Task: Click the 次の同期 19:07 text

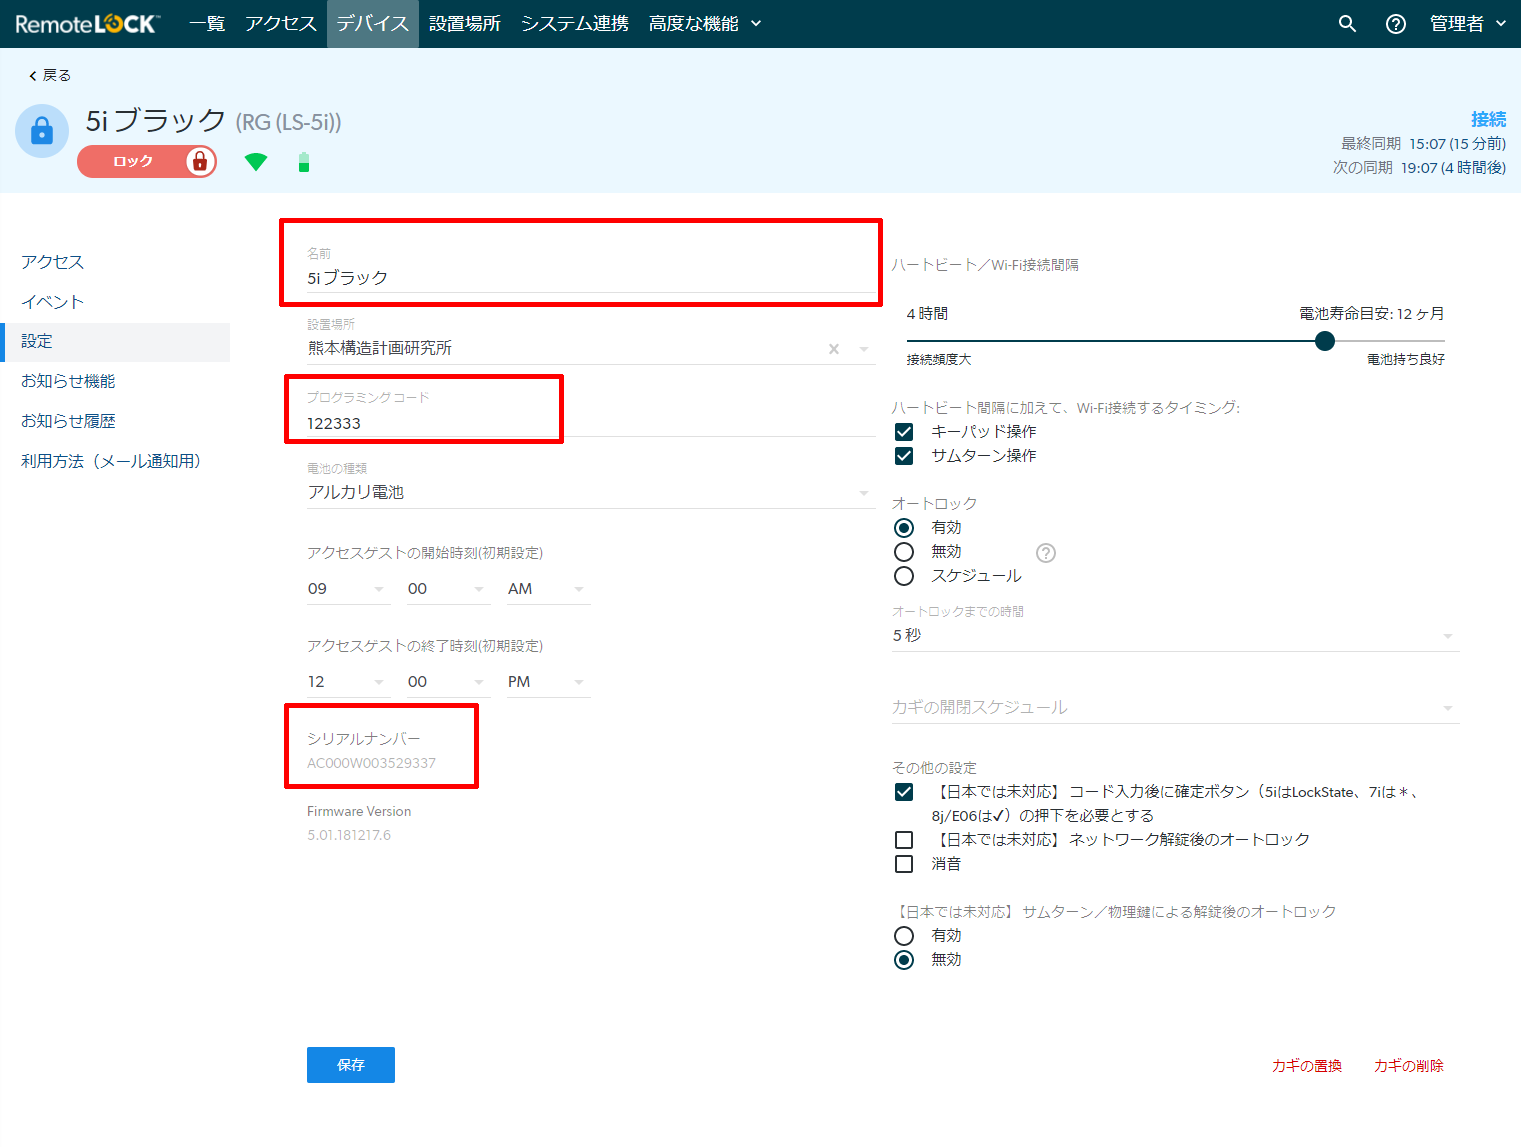Action: pos(1419,168)
